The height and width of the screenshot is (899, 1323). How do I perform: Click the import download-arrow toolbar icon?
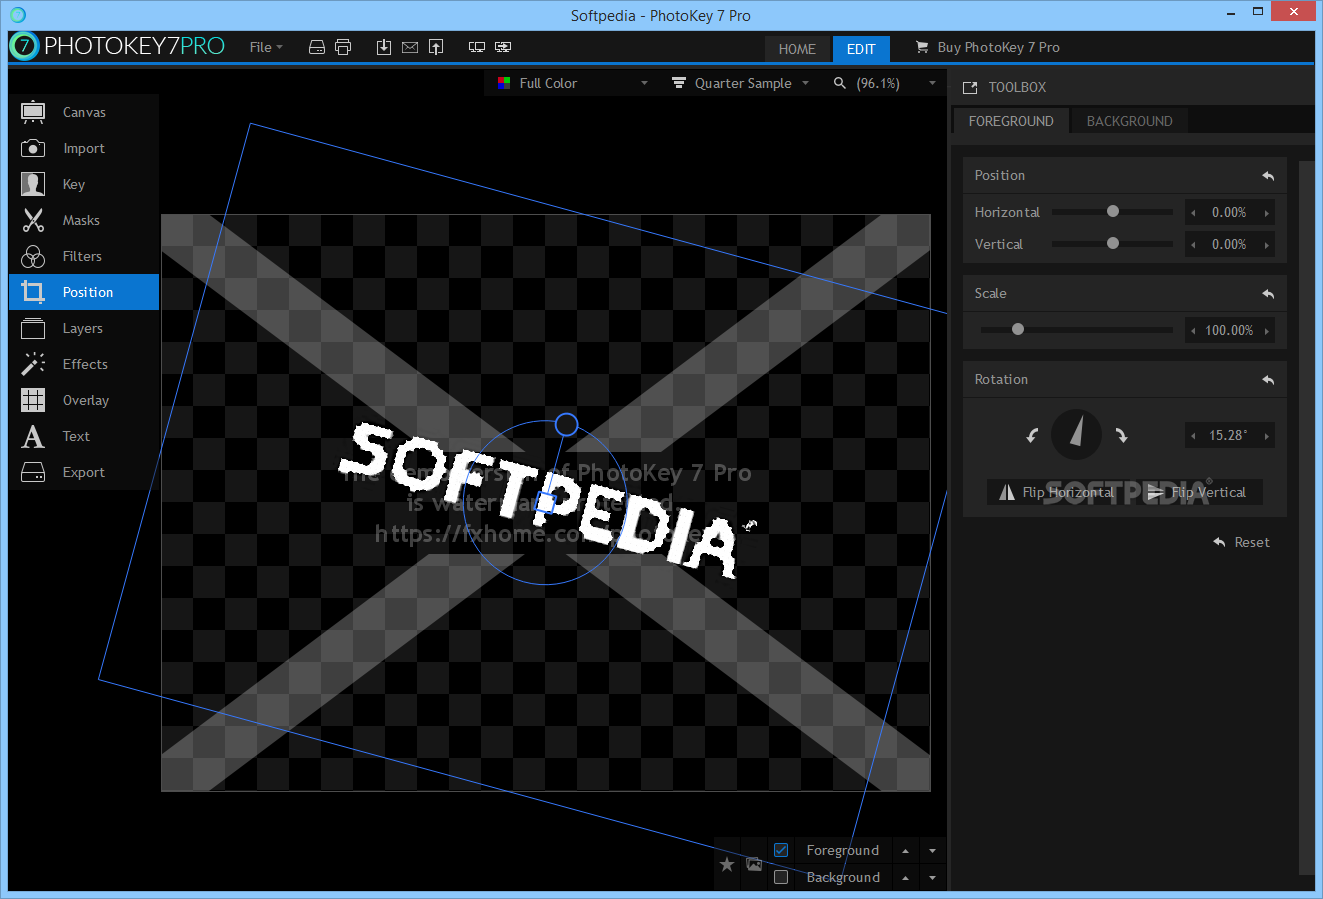(384, 47)
